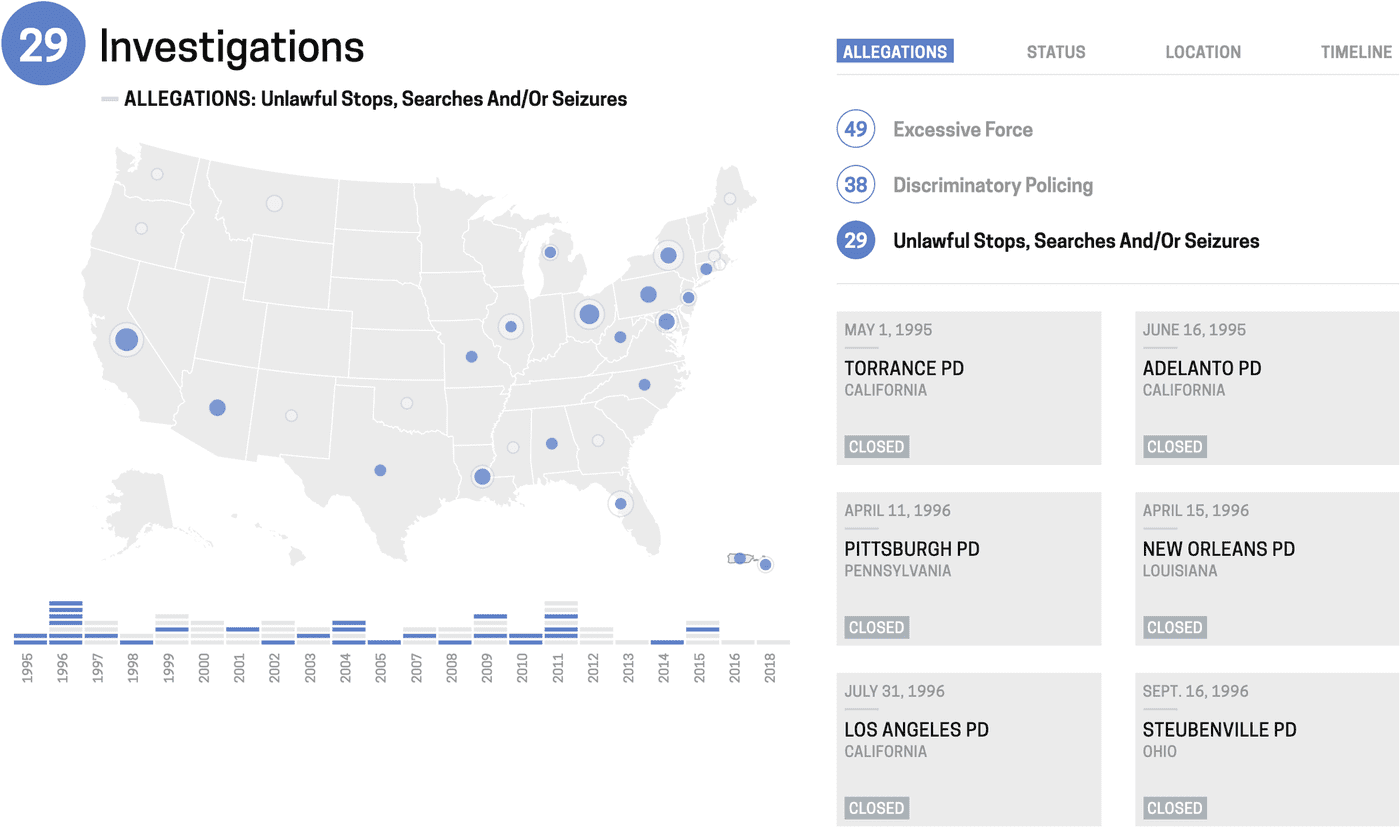Select the 2018 bar in timeline

click(x=773, y=642)
